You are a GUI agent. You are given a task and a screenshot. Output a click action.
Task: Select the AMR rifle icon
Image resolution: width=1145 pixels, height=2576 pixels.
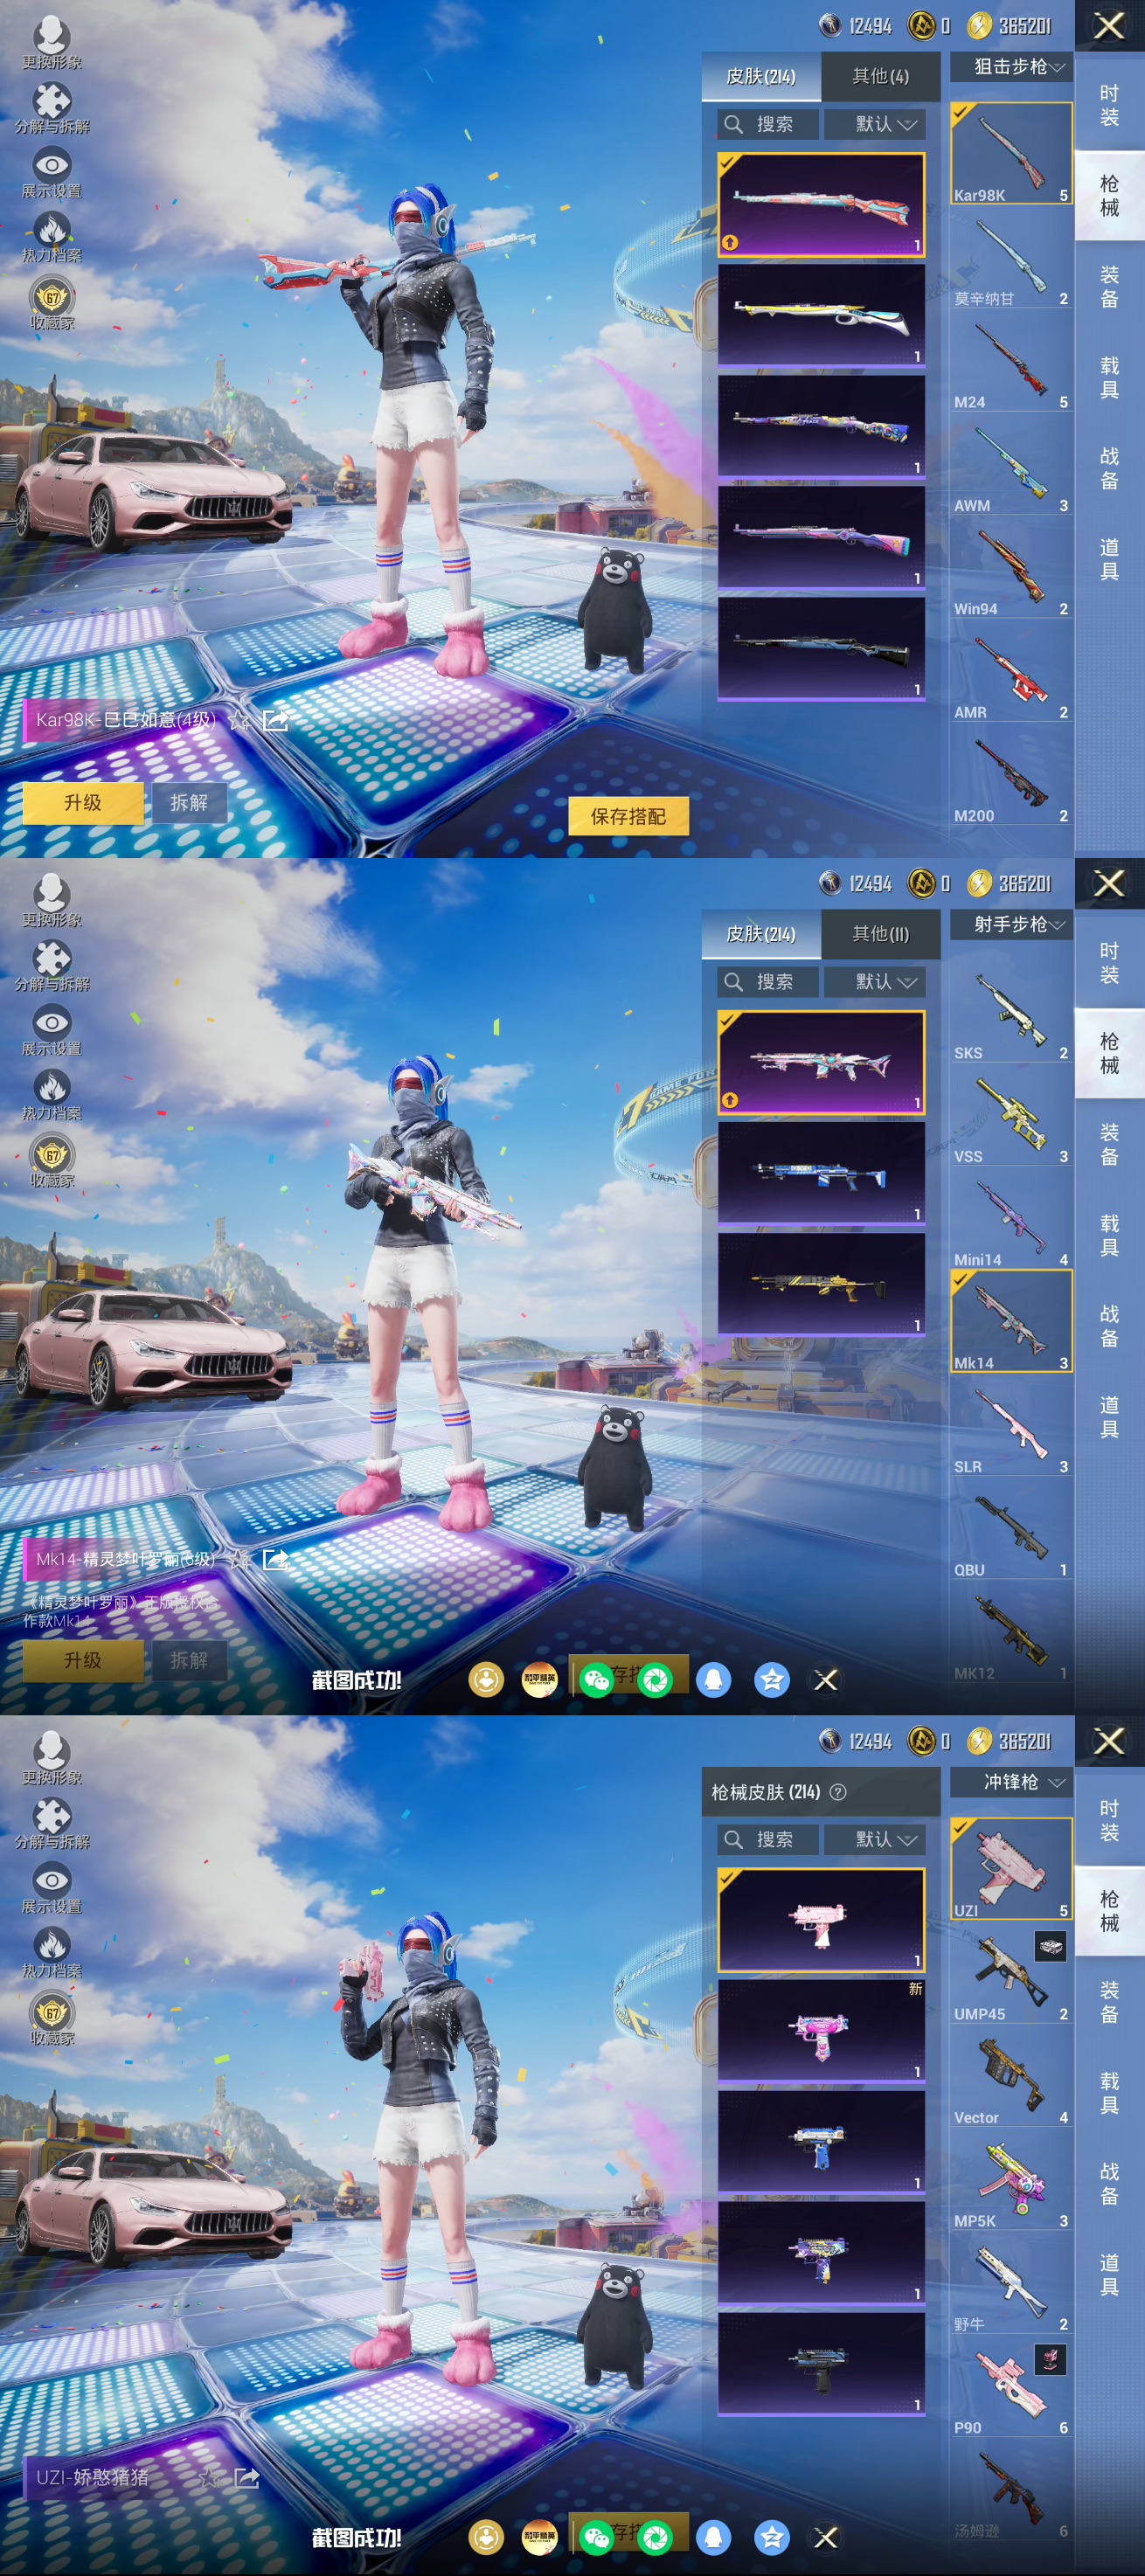(1011, 671)
